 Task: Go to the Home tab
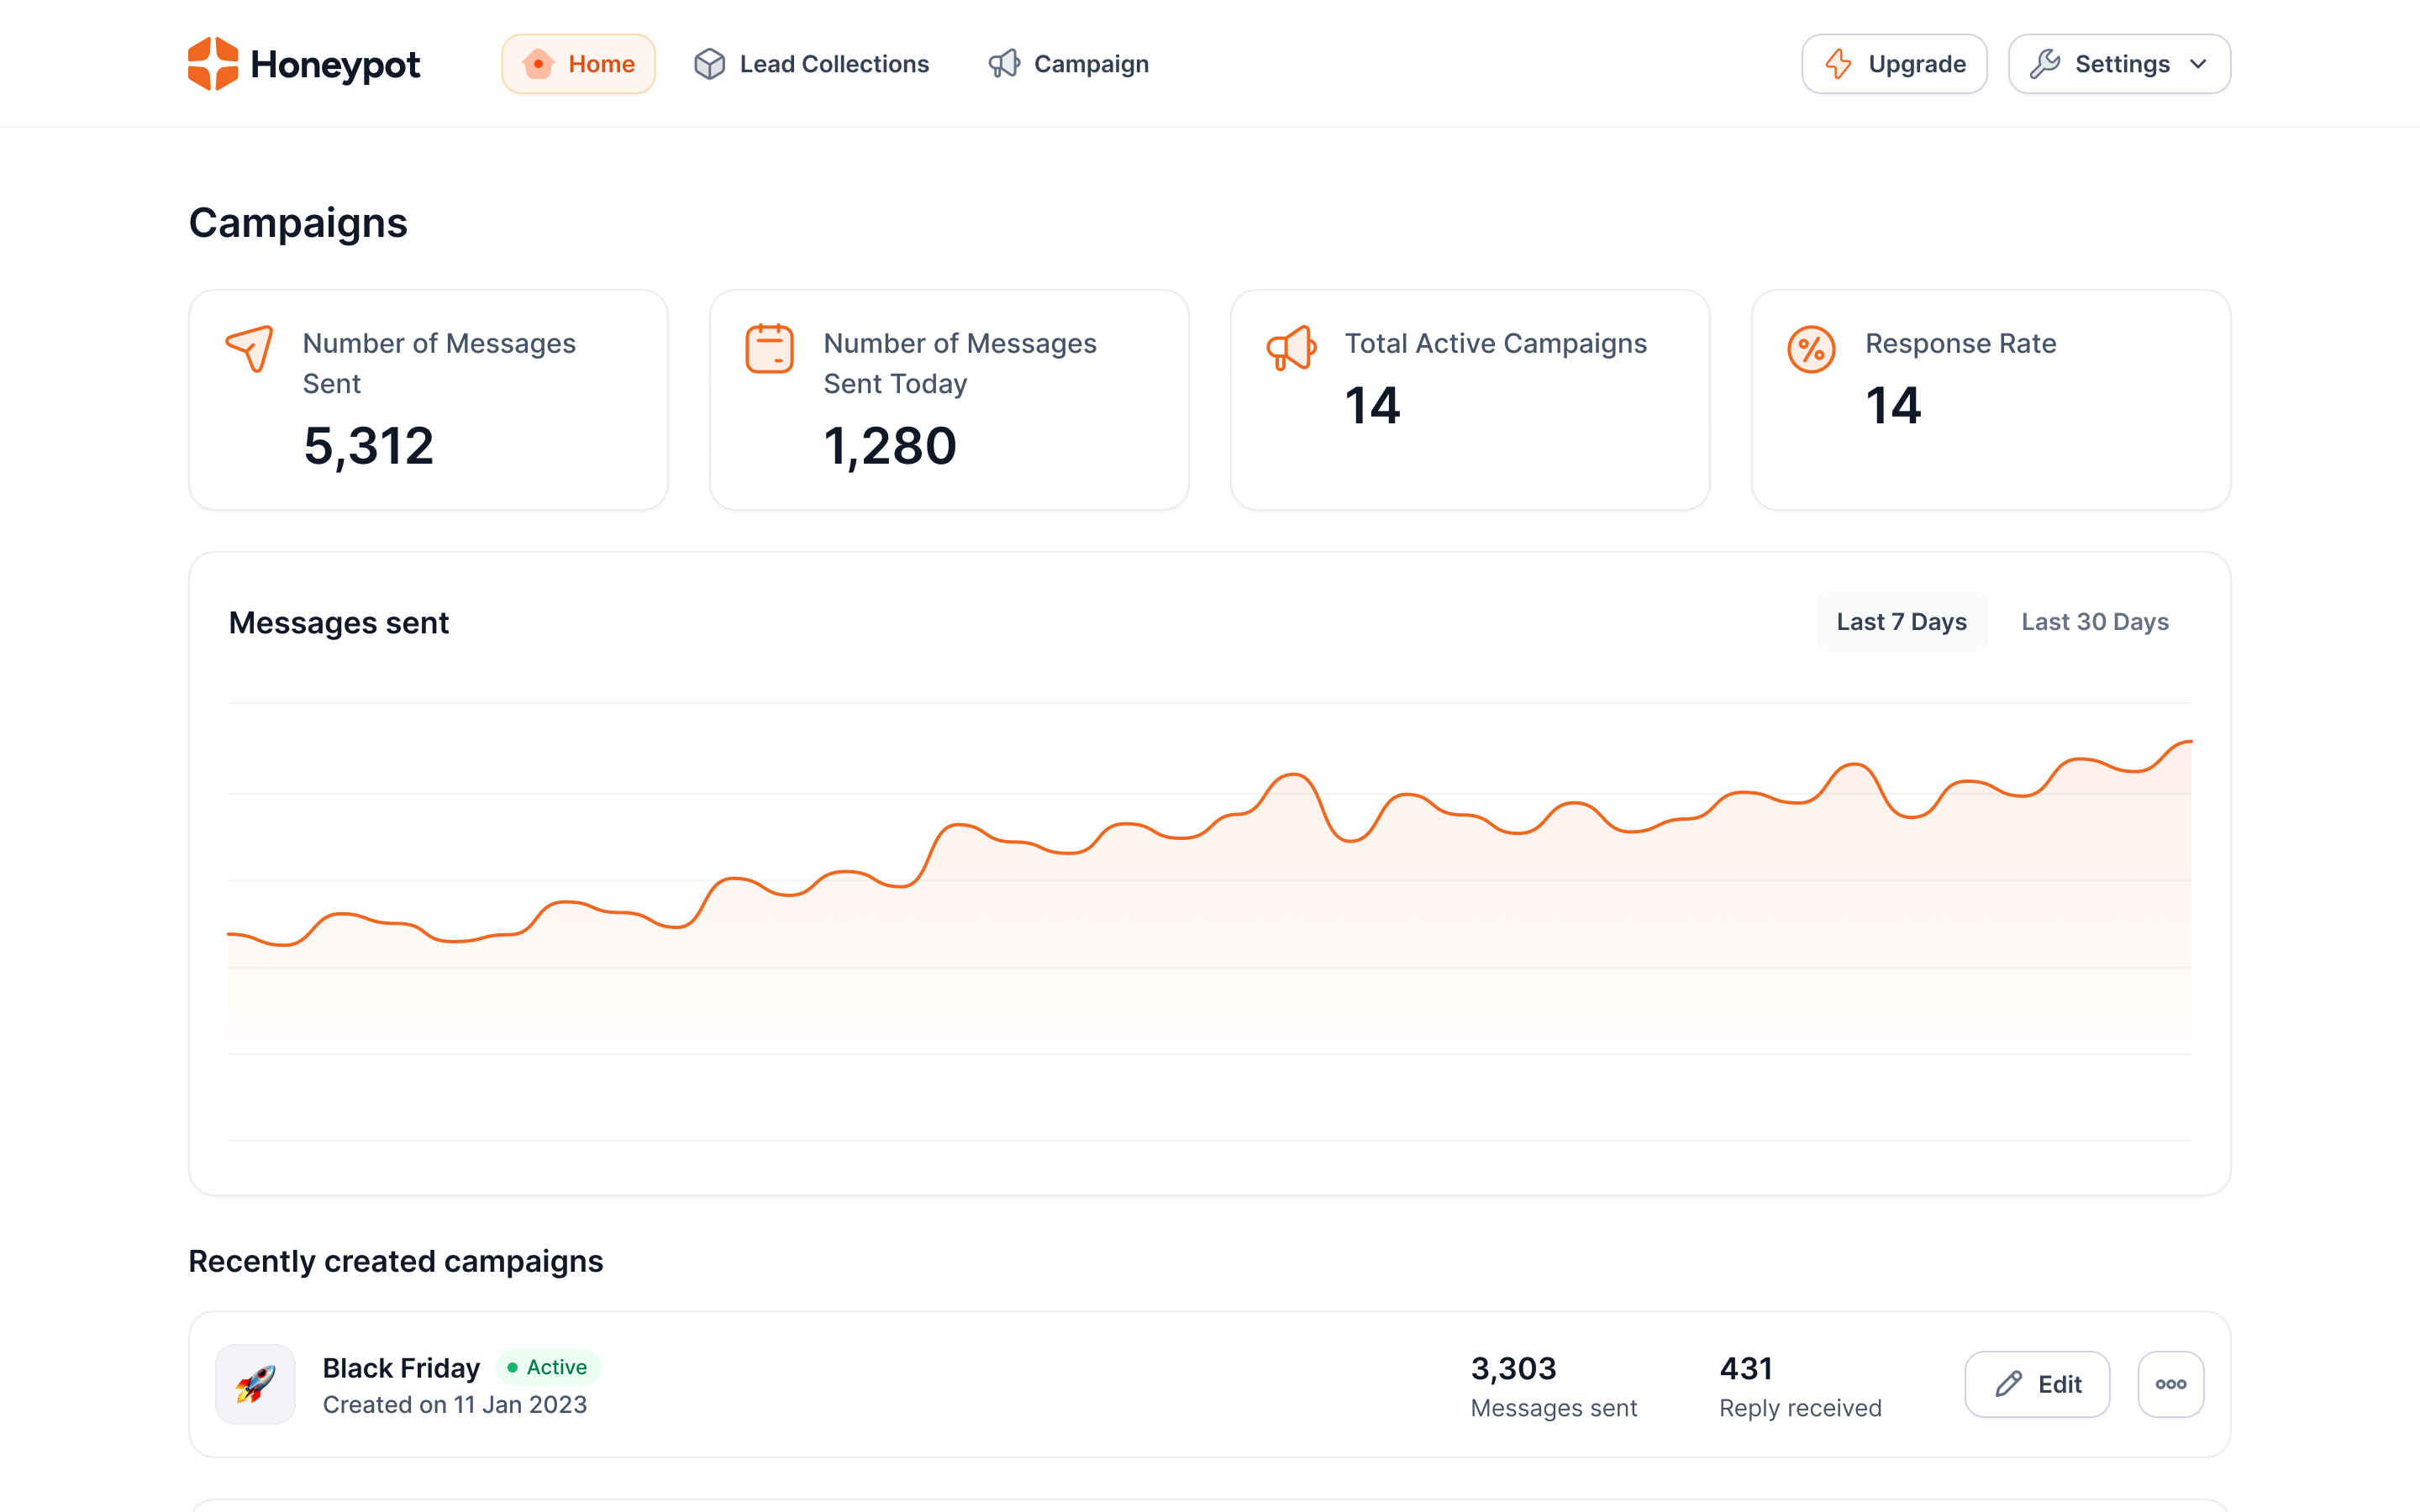(579, 64)
